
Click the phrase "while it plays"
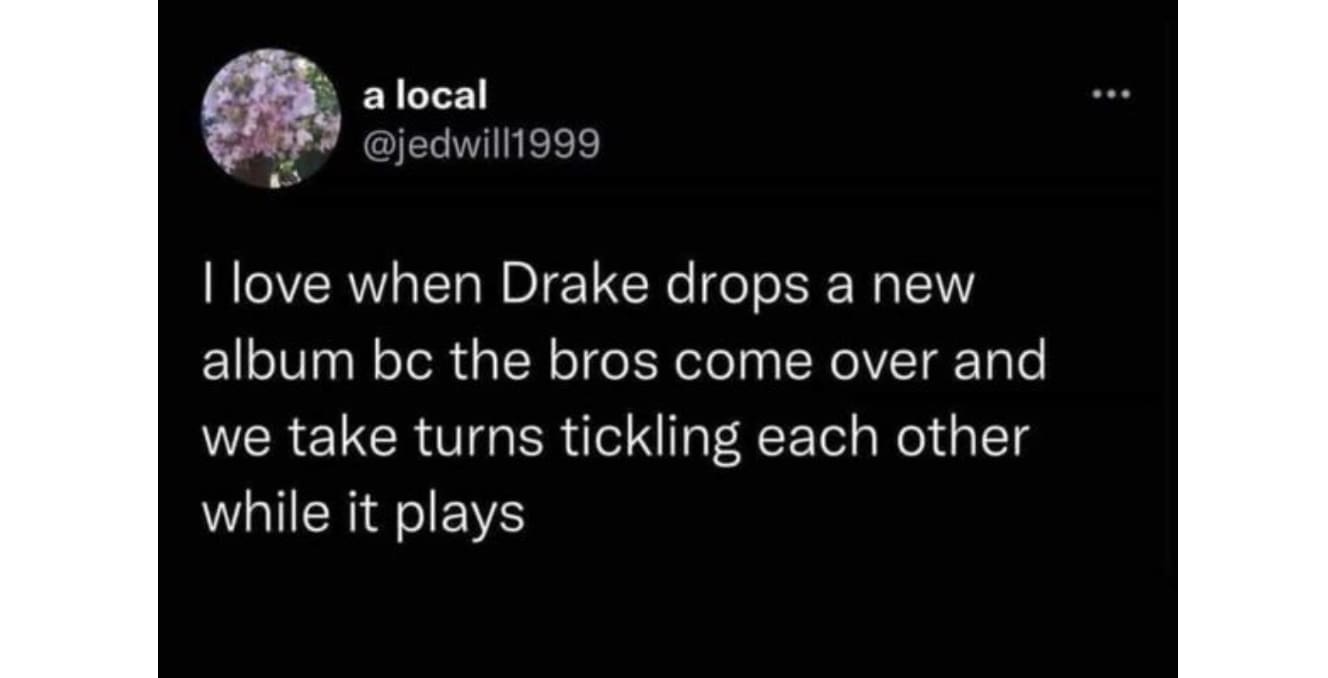click(x=363, y=514)
